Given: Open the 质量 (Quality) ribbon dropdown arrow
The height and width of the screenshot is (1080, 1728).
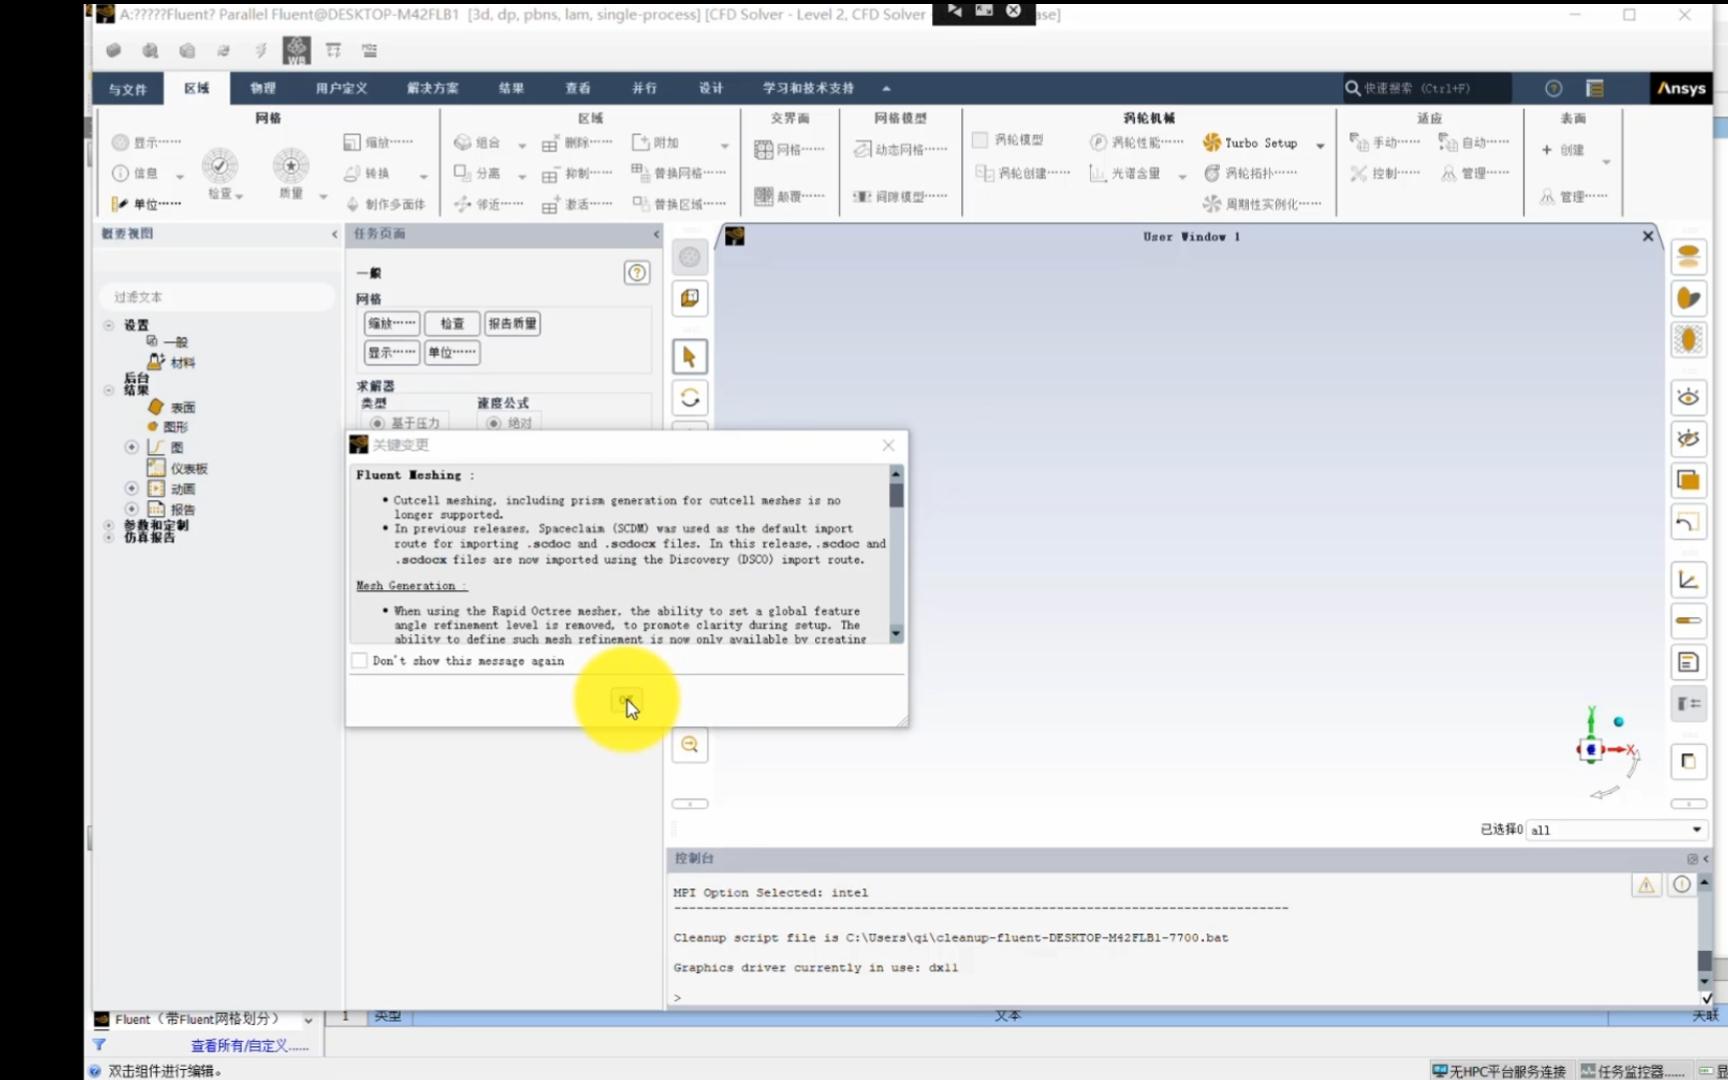Looking at the screenshot, I should point(322,196).
